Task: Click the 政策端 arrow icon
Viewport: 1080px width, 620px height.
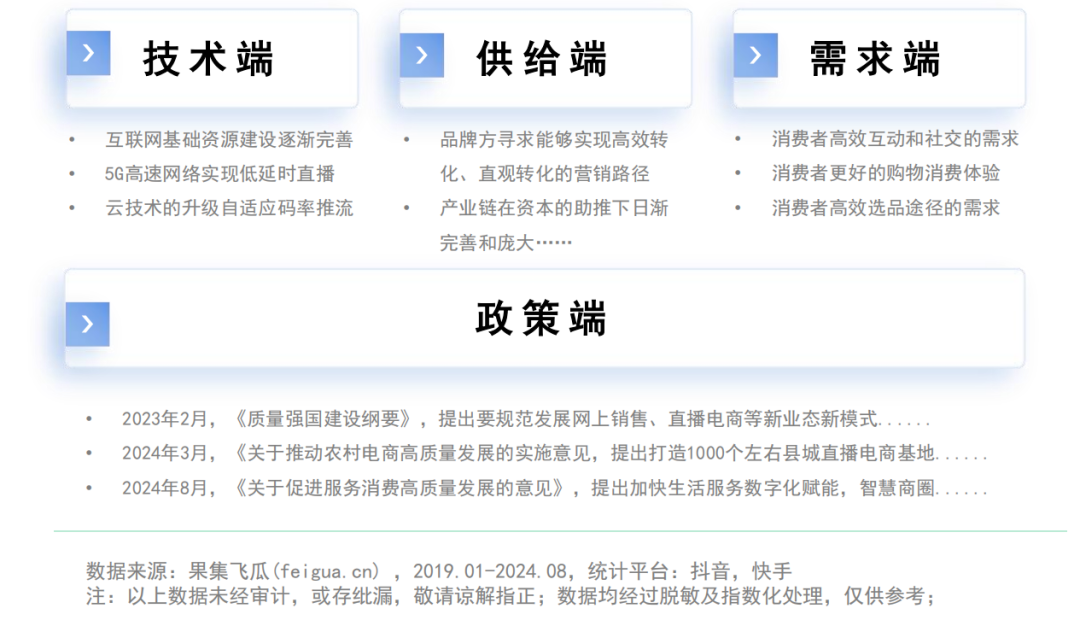Action: tap(88, 322)
